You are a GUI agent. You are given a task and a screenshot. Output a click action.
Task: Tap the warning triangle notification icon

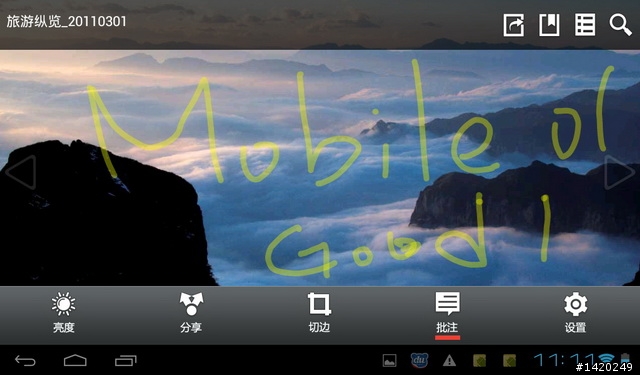(x=449, y=360)
